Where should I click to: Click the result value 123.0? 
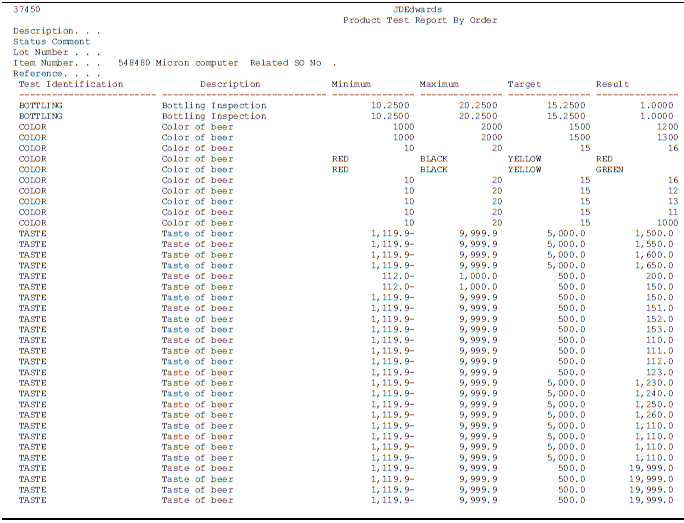660,373
